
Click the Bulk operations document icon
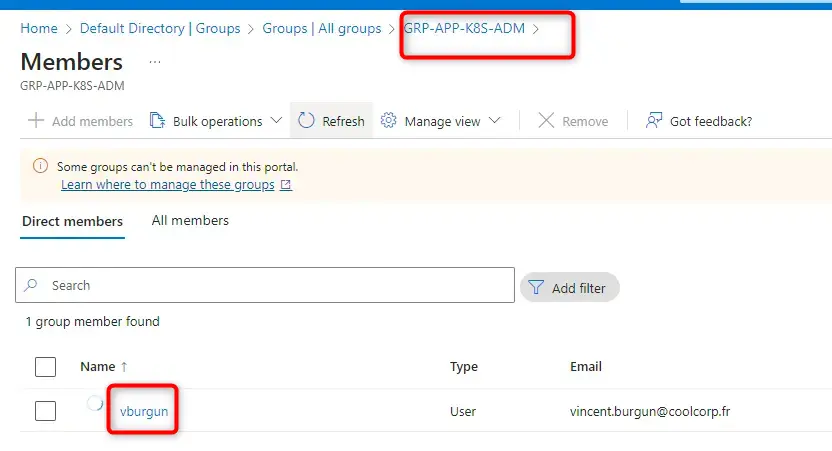click(157, 120)
